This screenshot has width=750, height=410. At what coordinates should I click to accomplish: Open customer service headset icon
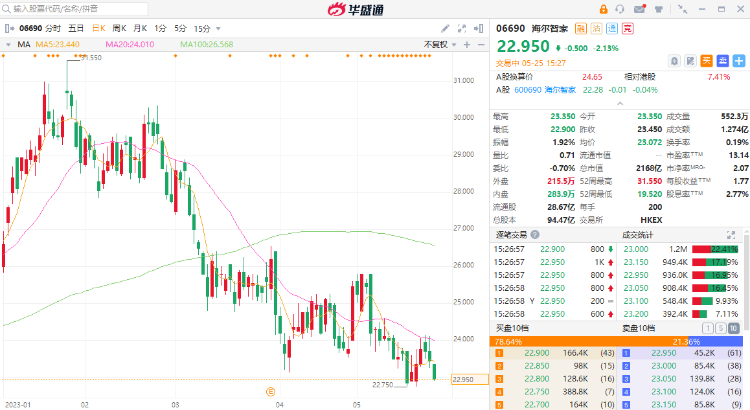point(620,9)
